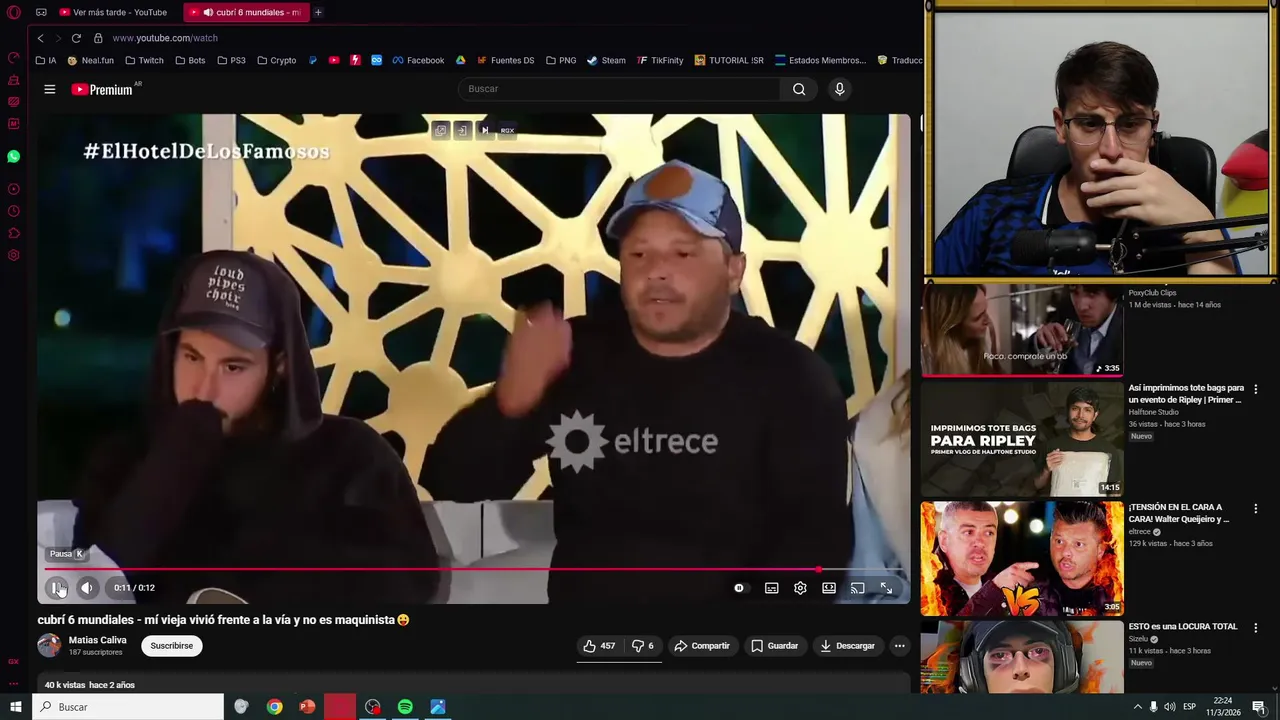Mute the video using the speaker icon
The height and width of the screenshot is (720, 1280).
pyautogui.click(x=87, y=588)
